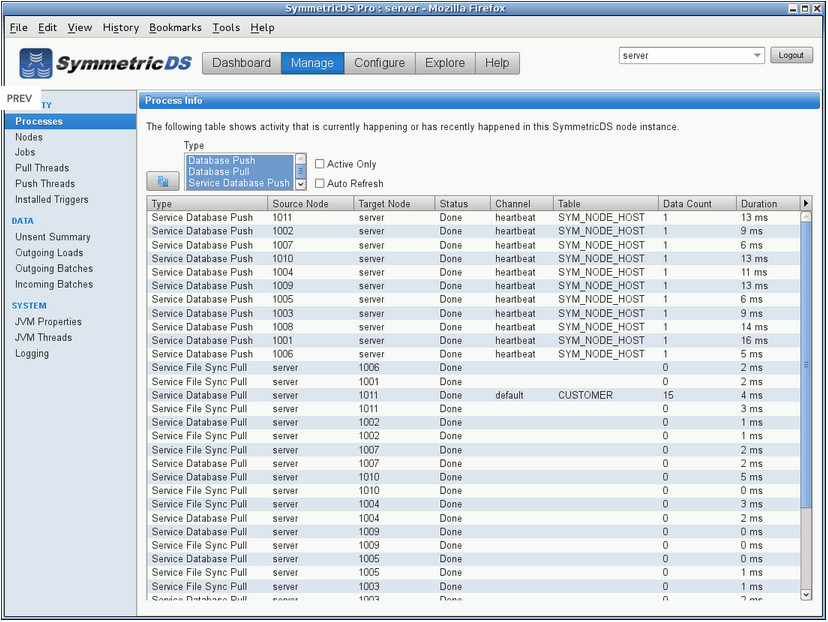Image resolution: width=828 pixels, height=622 pixels.
Task: View Outgoing Batches
Action: tap(54, 269)
